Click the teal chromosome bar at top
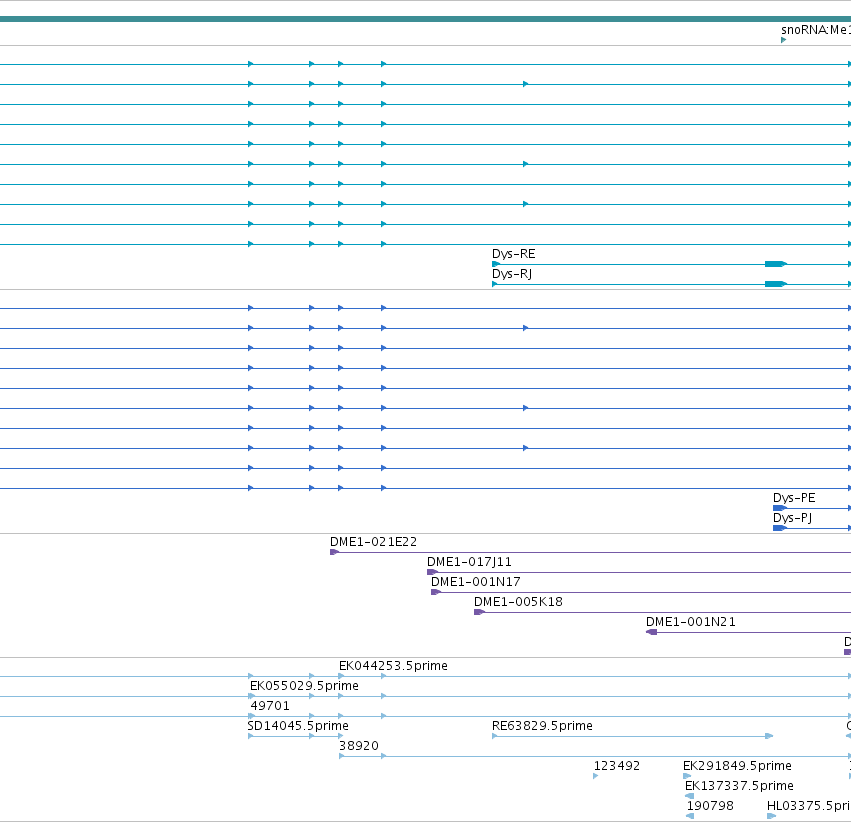 (x=426, y=20)
